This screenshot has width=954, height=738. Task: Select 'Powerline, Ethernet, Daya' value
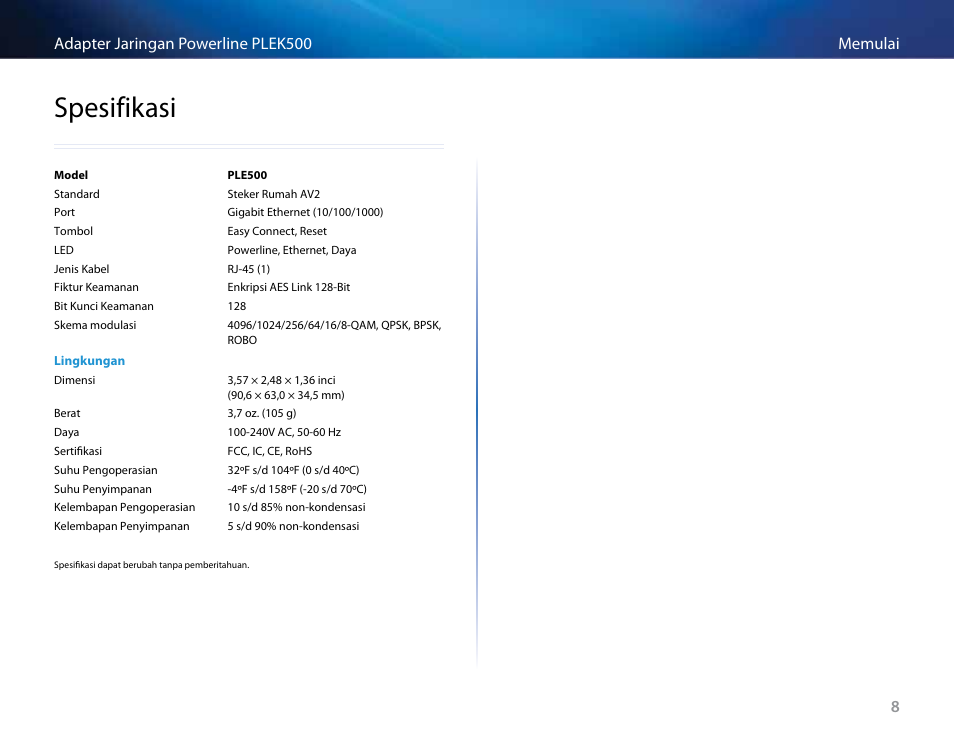click(291, 250)
